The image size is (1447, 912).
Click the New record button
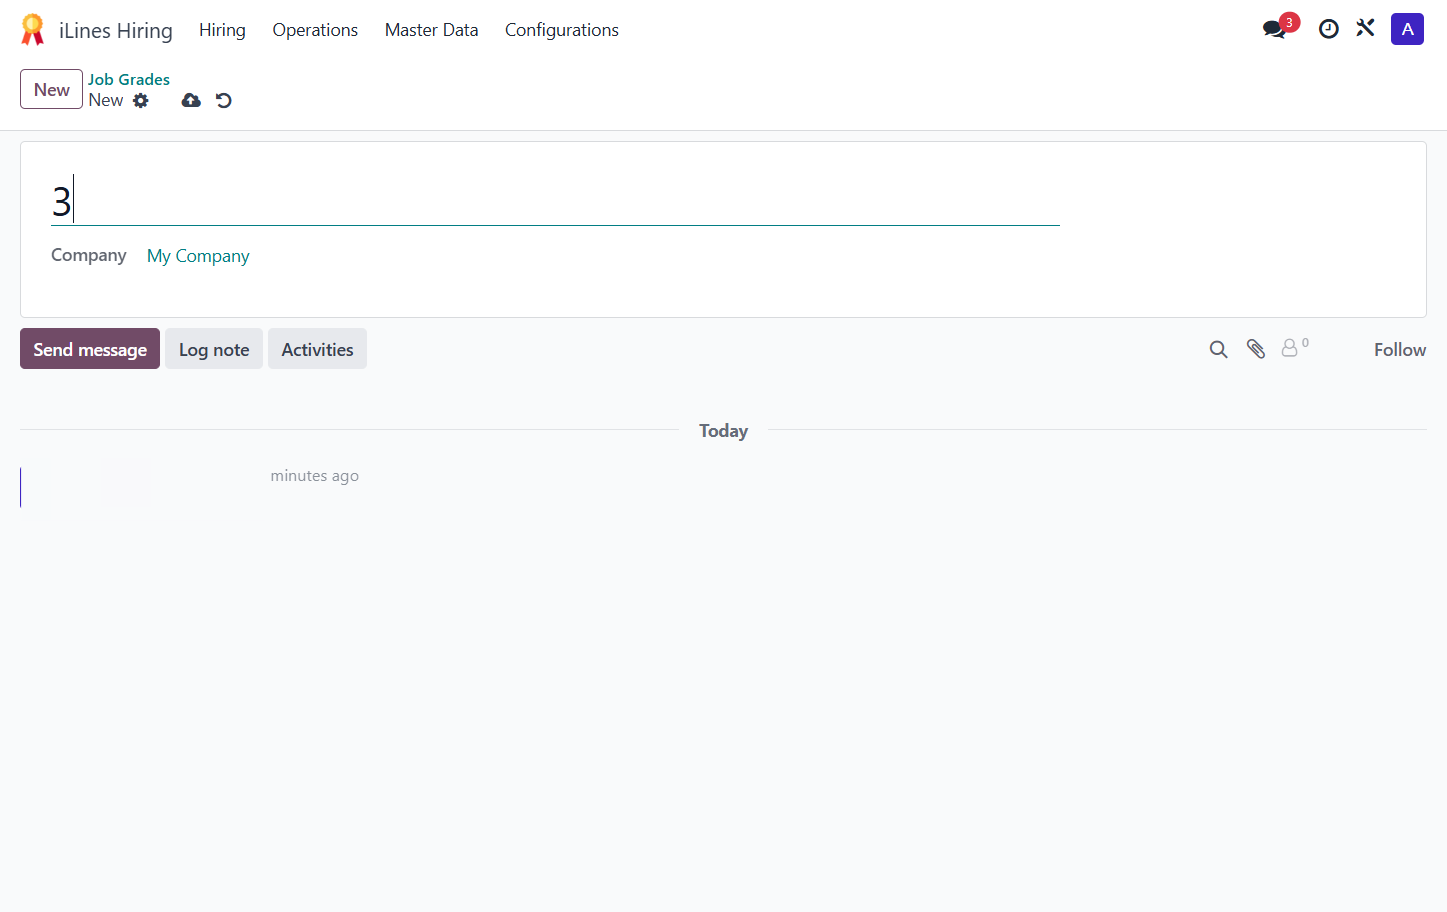(x=51, y=89)
